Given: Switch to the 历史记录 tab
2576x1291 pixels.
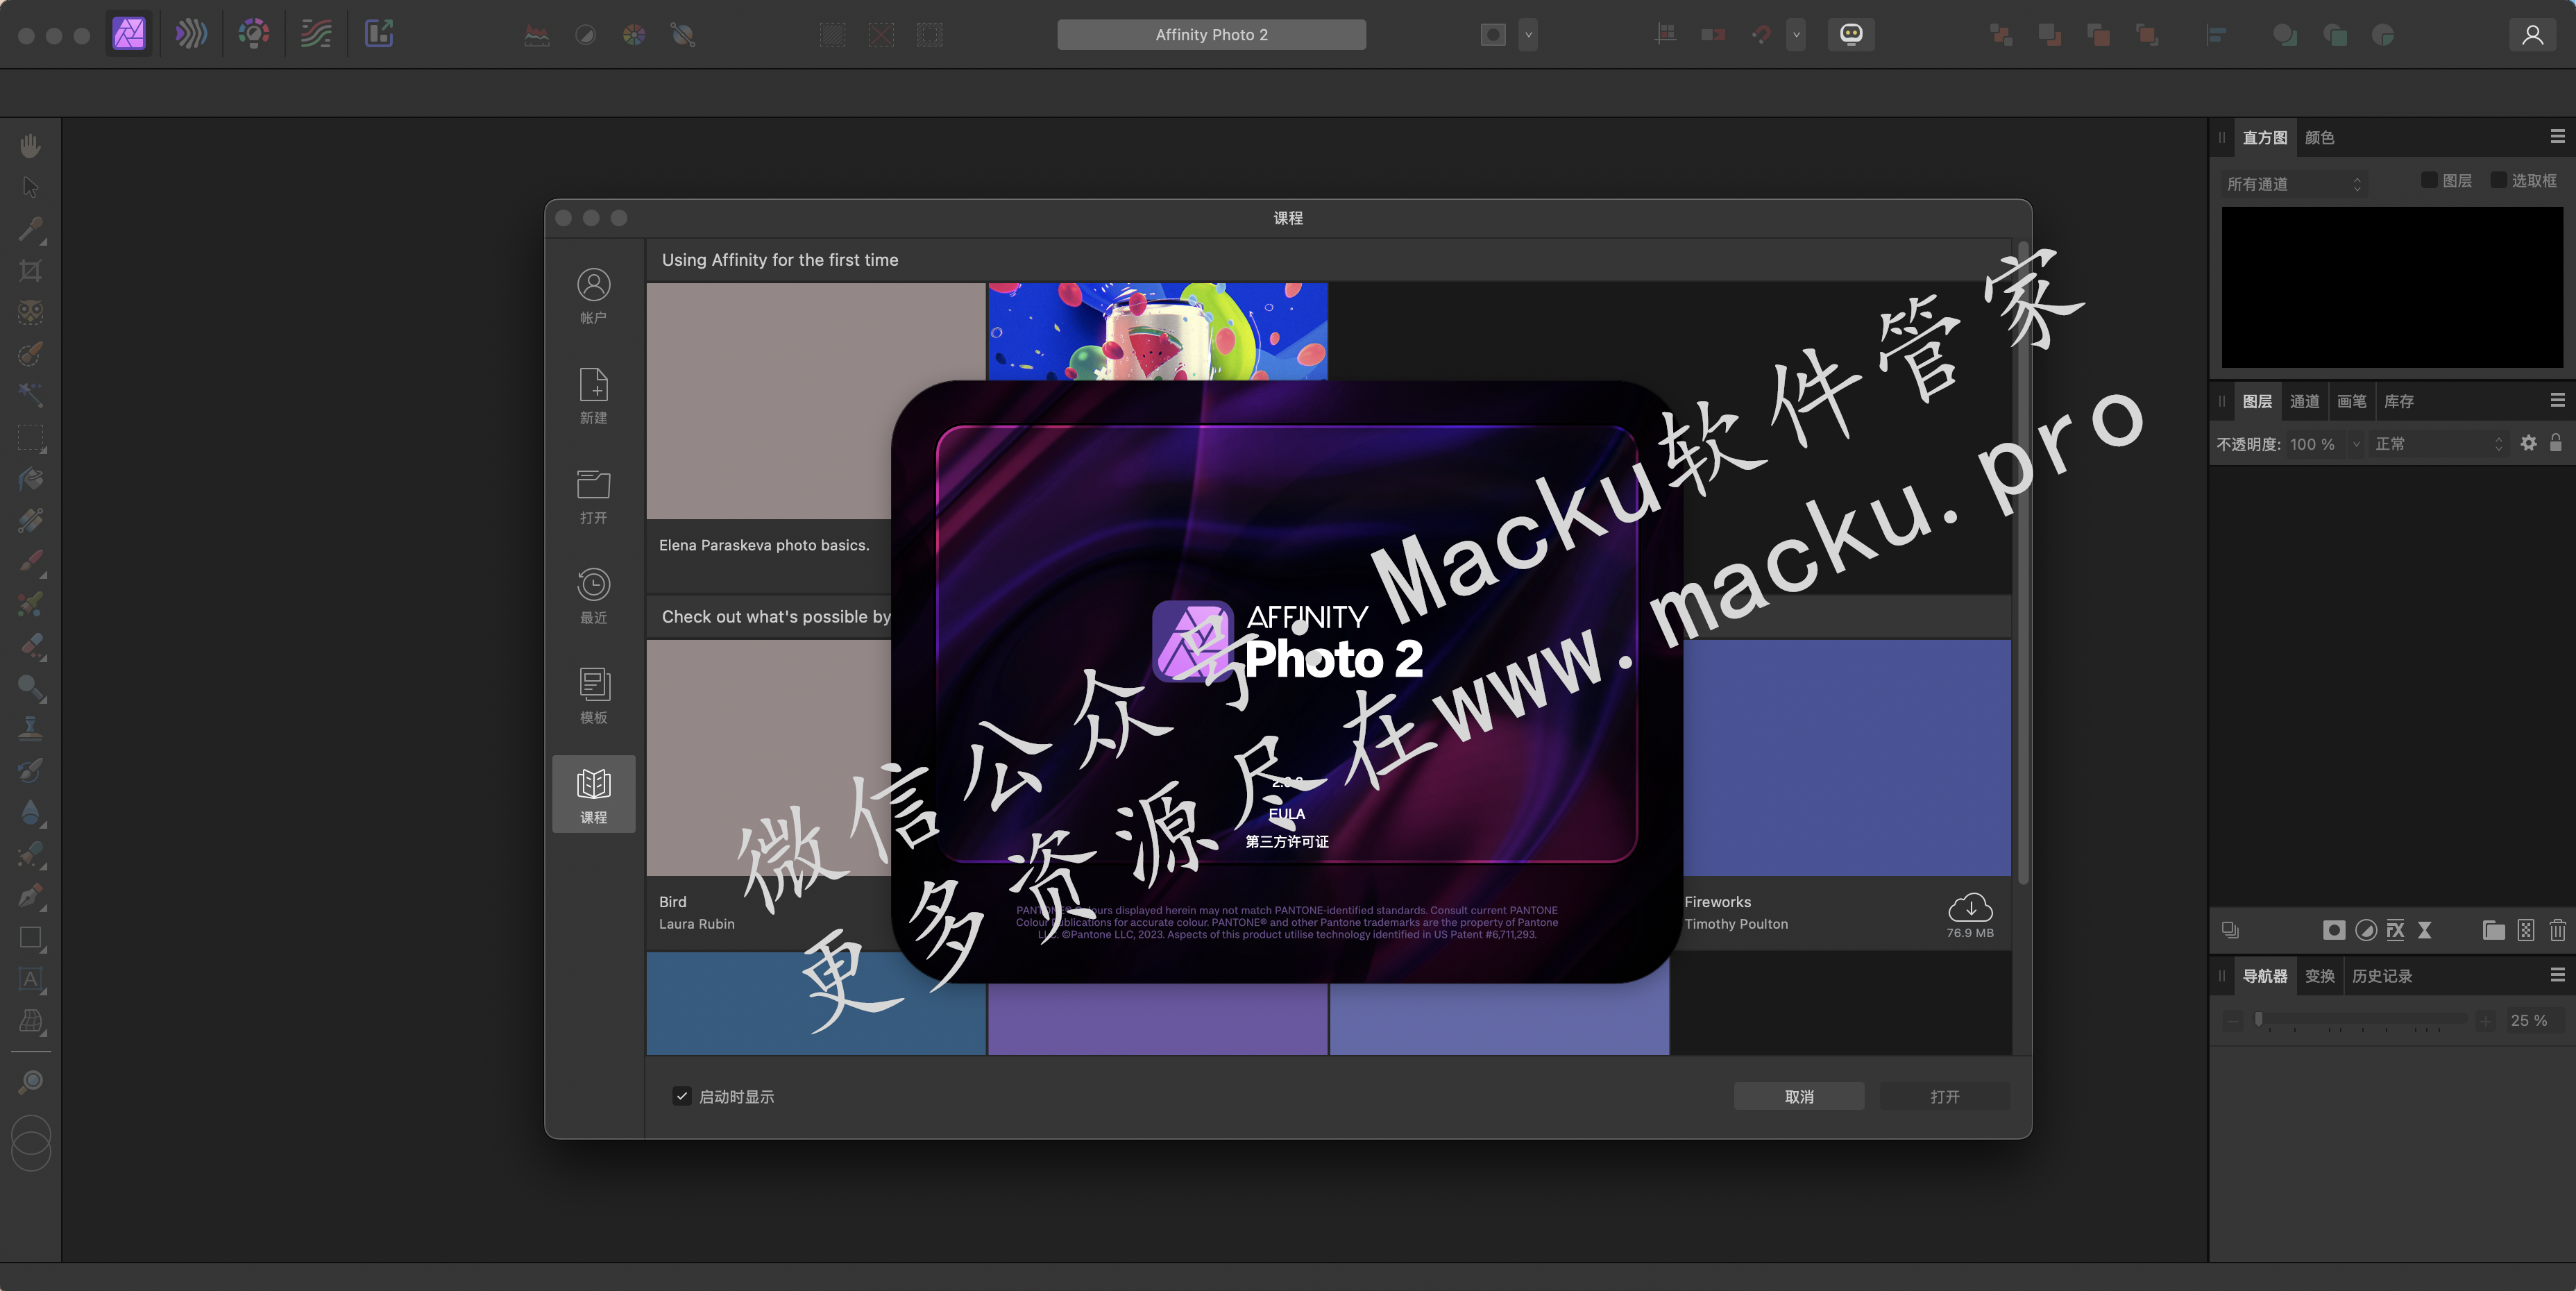Looking at the screenshot, I should [2382, 976].
